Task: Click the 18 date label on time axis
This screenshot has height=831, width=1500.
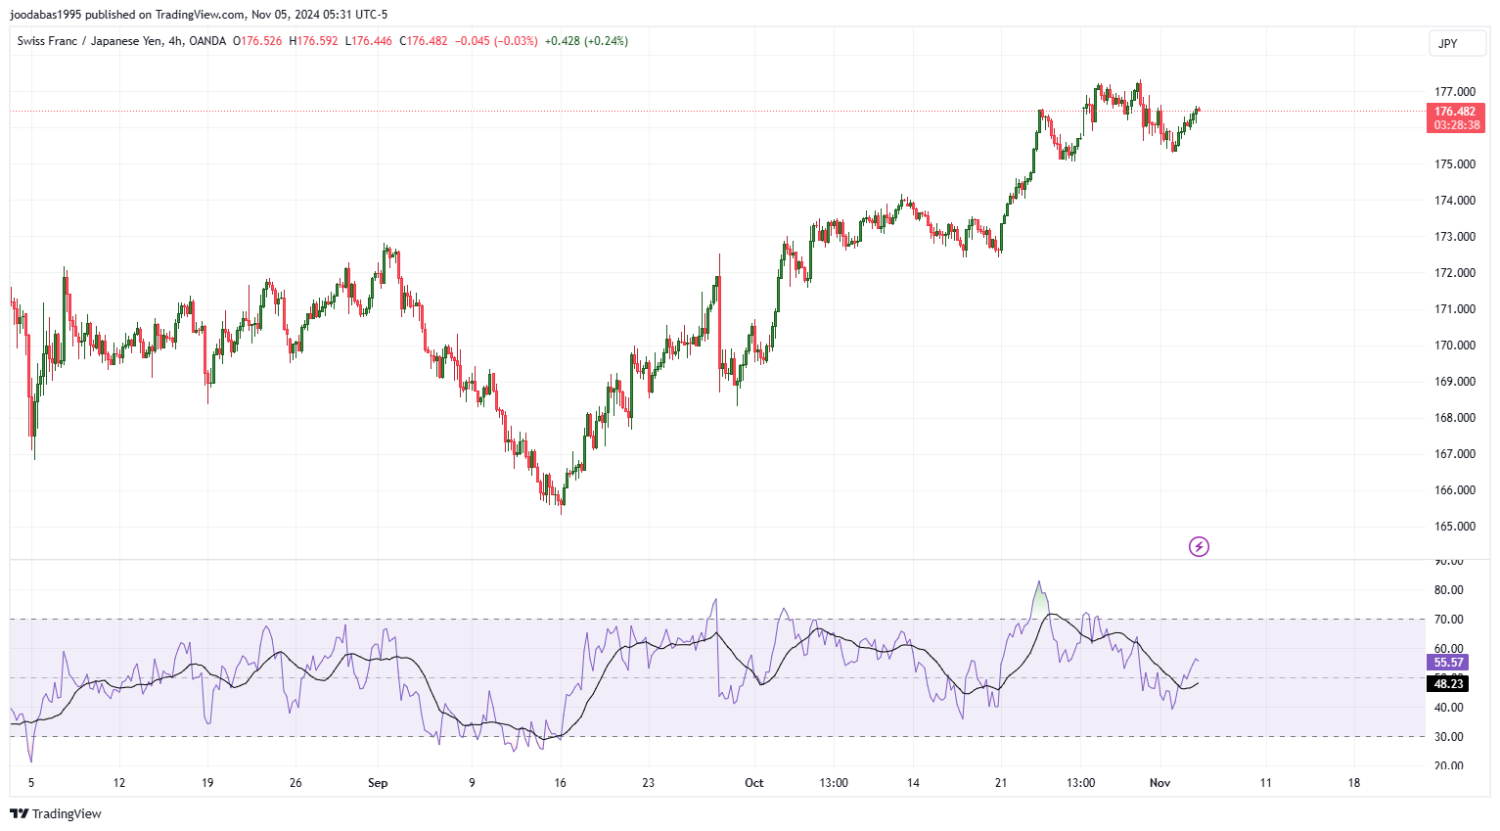Action: (1354, 783)
